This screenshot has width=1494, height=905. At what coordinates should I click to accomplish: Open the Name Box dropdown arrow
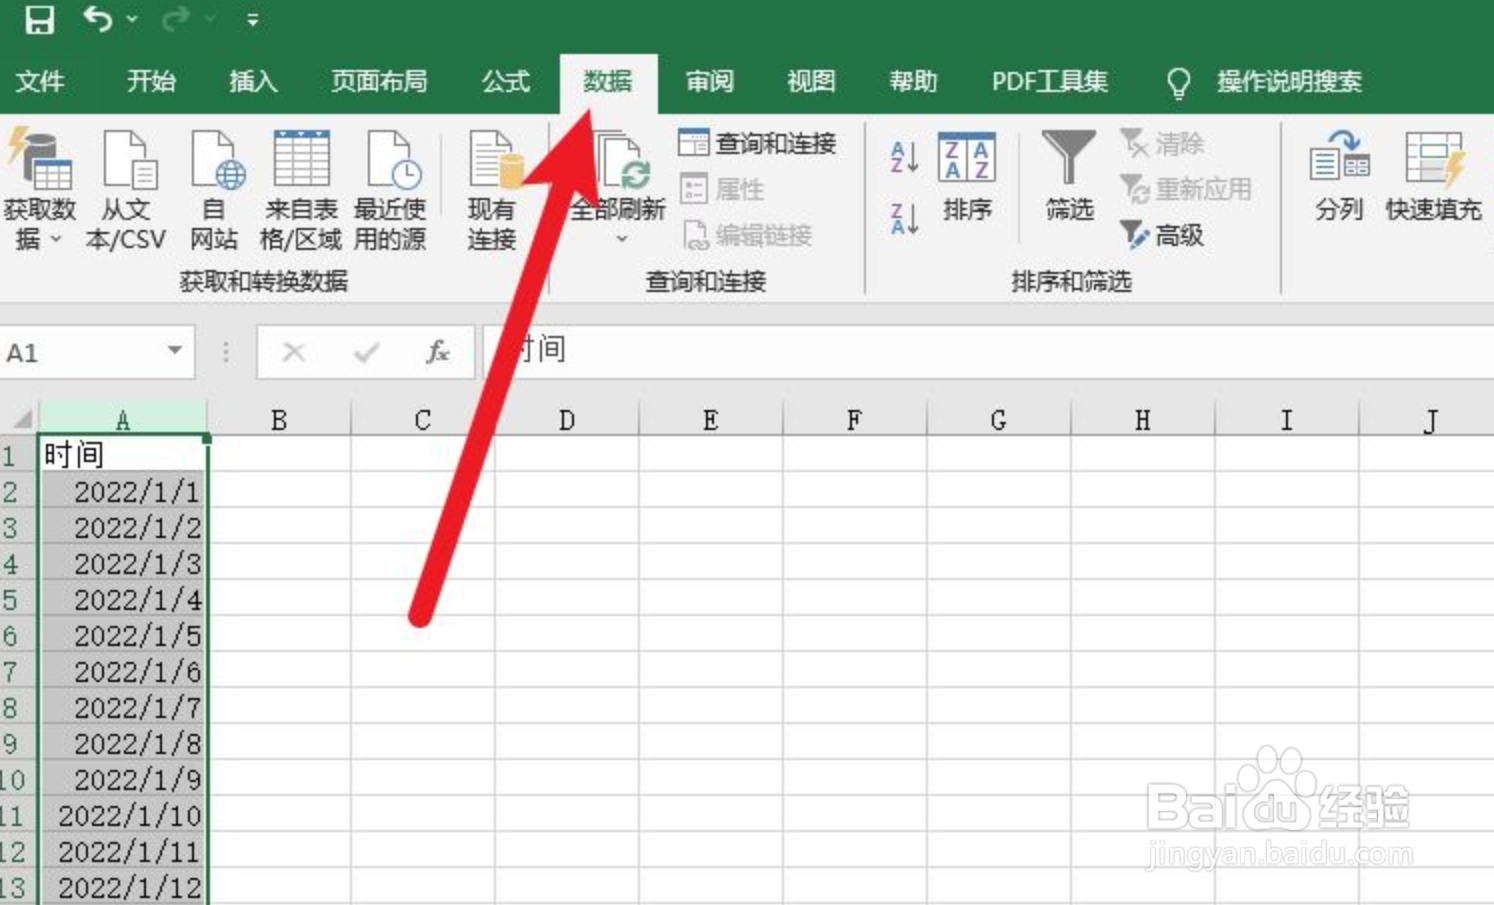coord(175,351)
